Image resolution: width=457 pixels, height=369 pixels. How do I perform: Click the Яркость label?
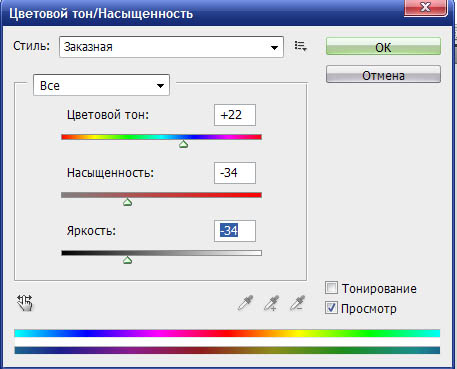[x=91, y=231]
